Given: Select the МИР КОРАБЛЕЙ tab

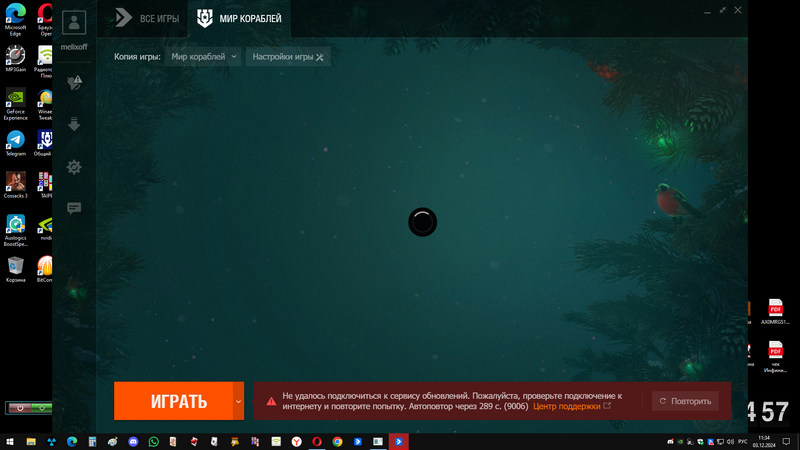Looking at the screenshot, I should click(x=239, y=18).
